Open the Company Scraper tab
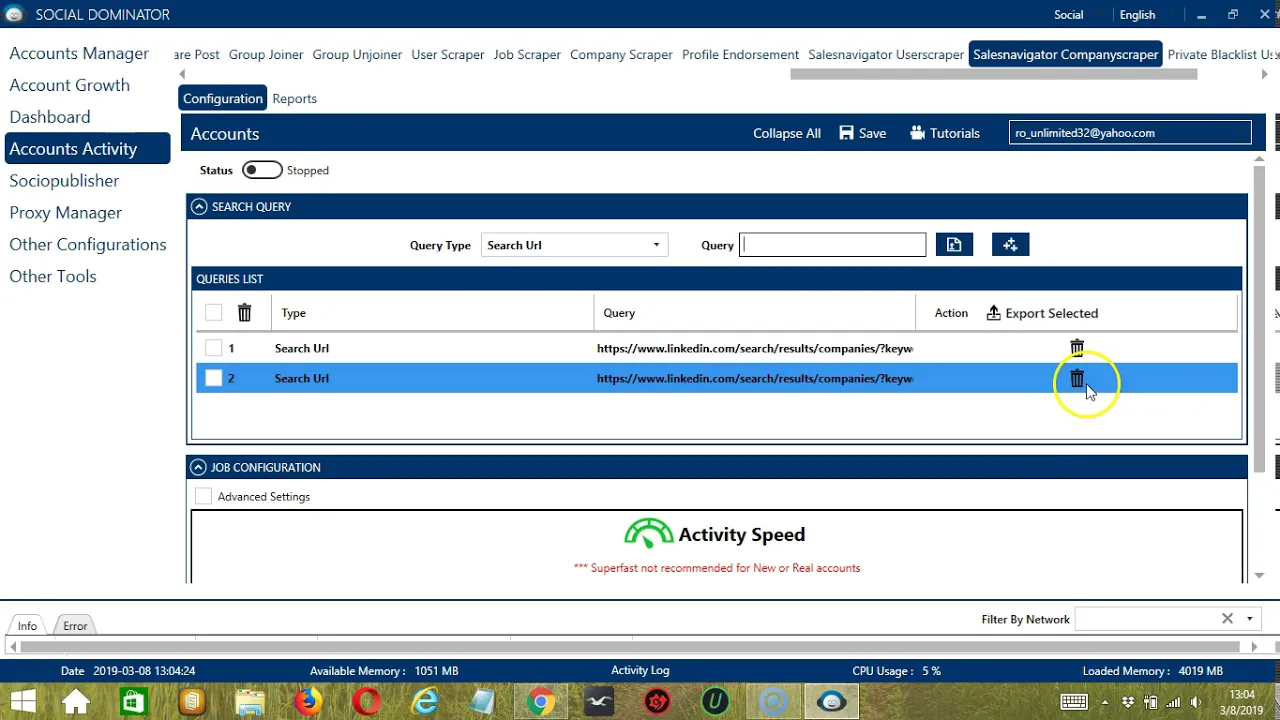The width and height of the screenshot is (1280, 720). click(621, 55)
